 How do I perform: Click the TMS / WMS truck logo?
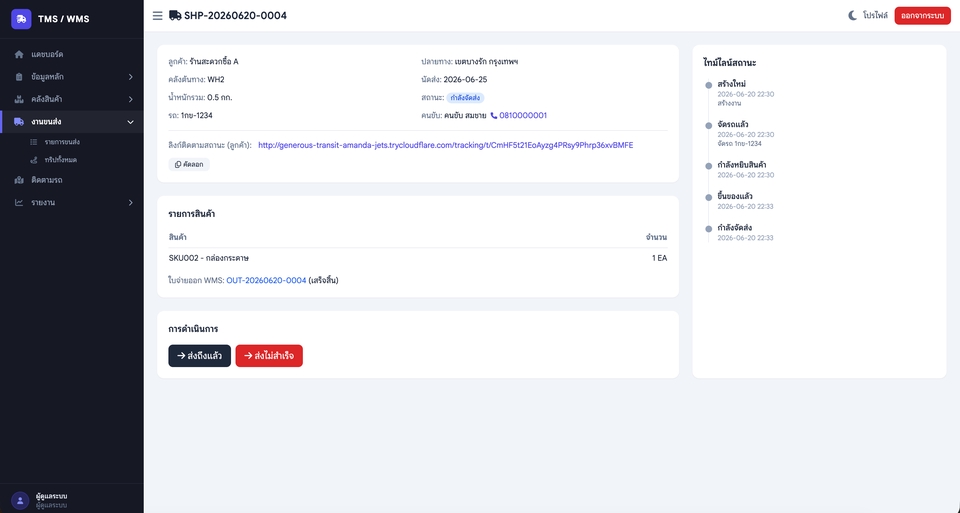point(21,19)
